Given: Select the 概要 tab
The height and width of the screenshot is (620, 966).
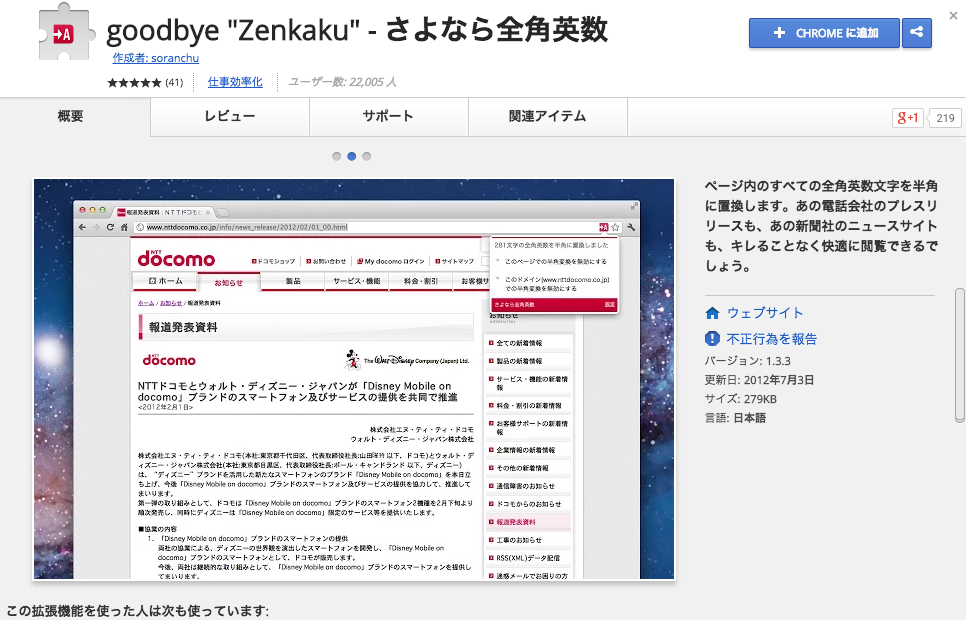Looking at the screenshot, I should (x=70, y=116).
